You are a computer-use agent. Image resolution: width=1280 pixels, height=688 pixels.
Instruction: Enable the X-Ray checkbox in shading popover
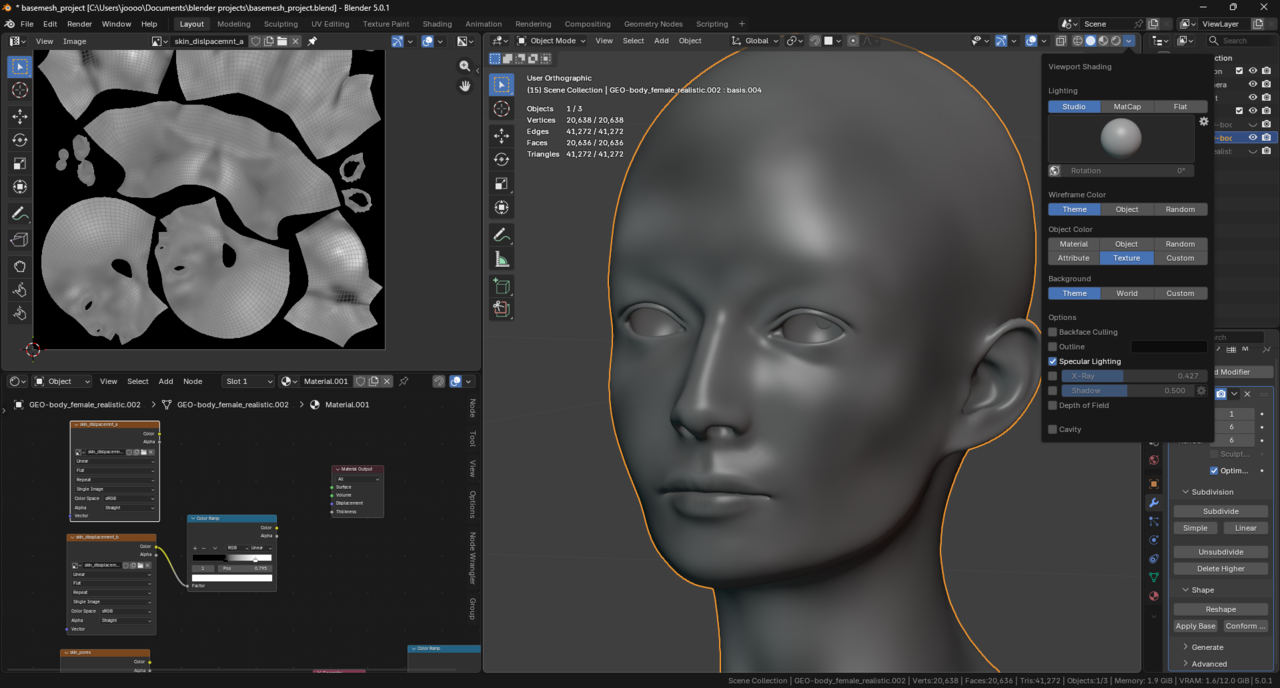(1052, 376)
